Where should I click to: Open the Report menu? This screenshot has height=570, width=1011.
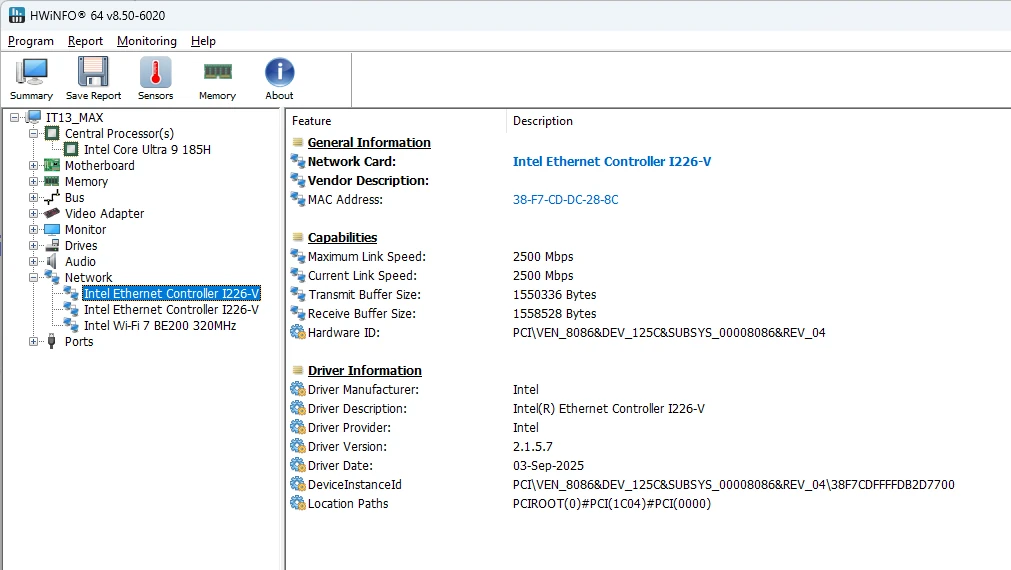click(85, 41)
